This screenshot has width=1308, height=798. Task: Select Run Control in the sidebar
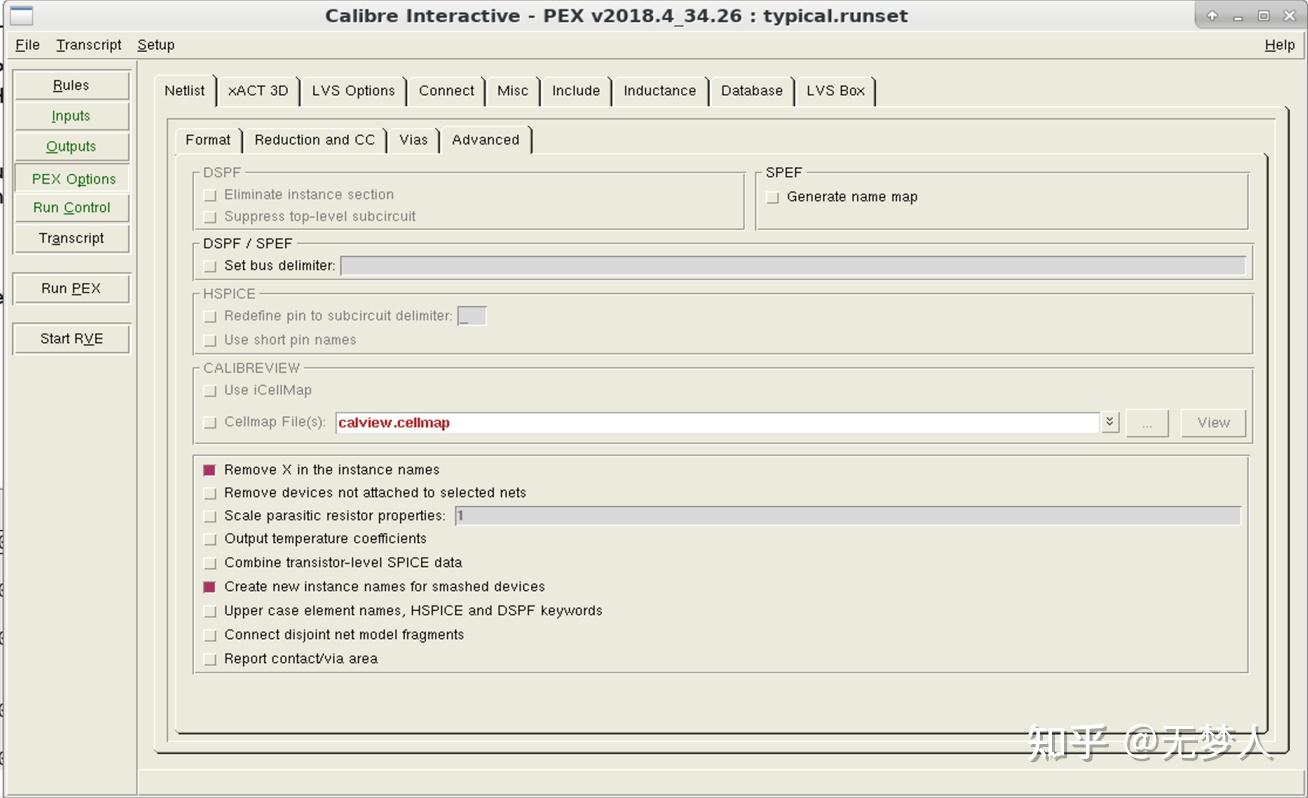point(70,207)
